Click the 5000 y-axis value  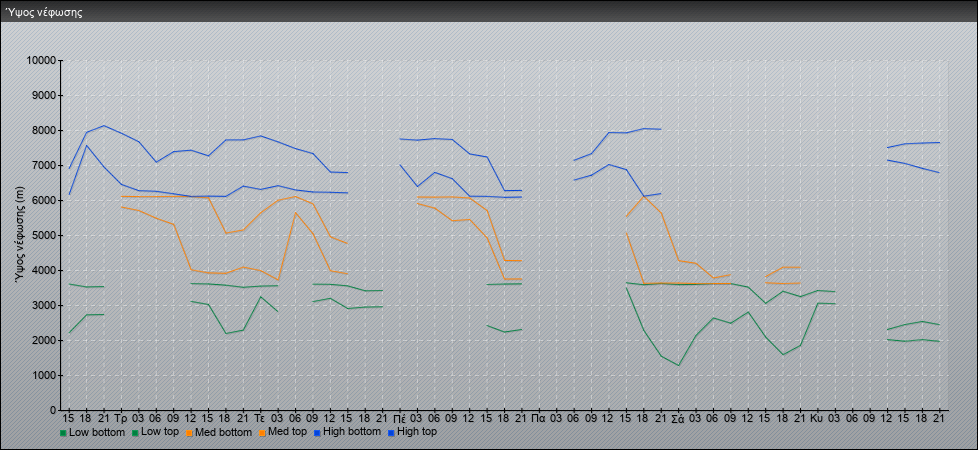coord(44,235)
